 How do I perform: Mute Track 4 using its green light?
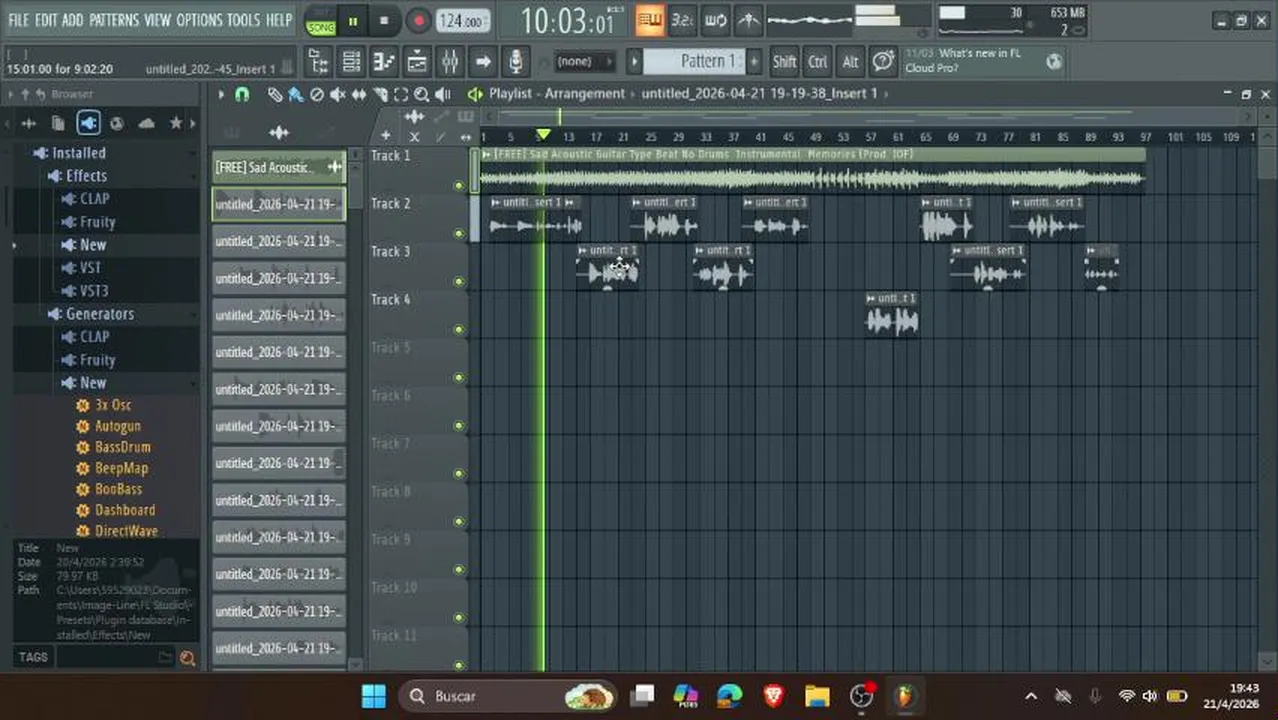459,330
